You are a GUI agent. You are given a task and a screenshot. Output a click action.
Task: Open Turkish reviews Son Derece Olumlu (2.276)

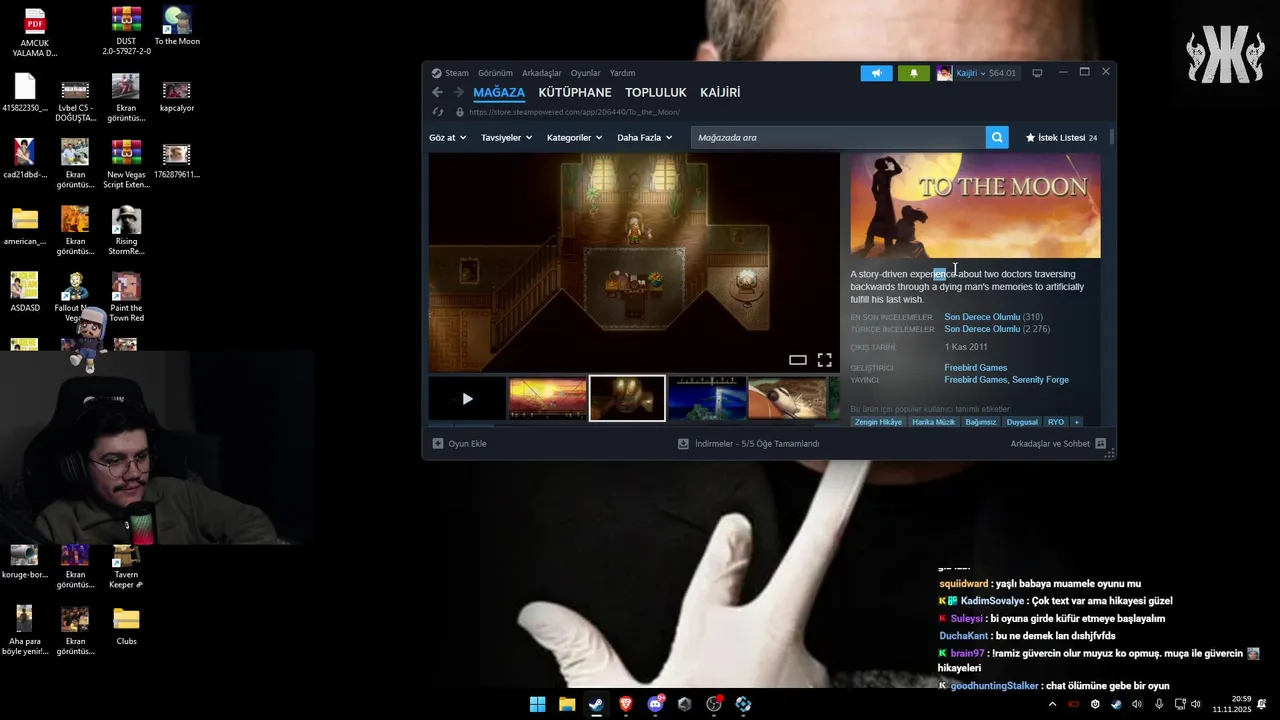[x=997, y=329]
